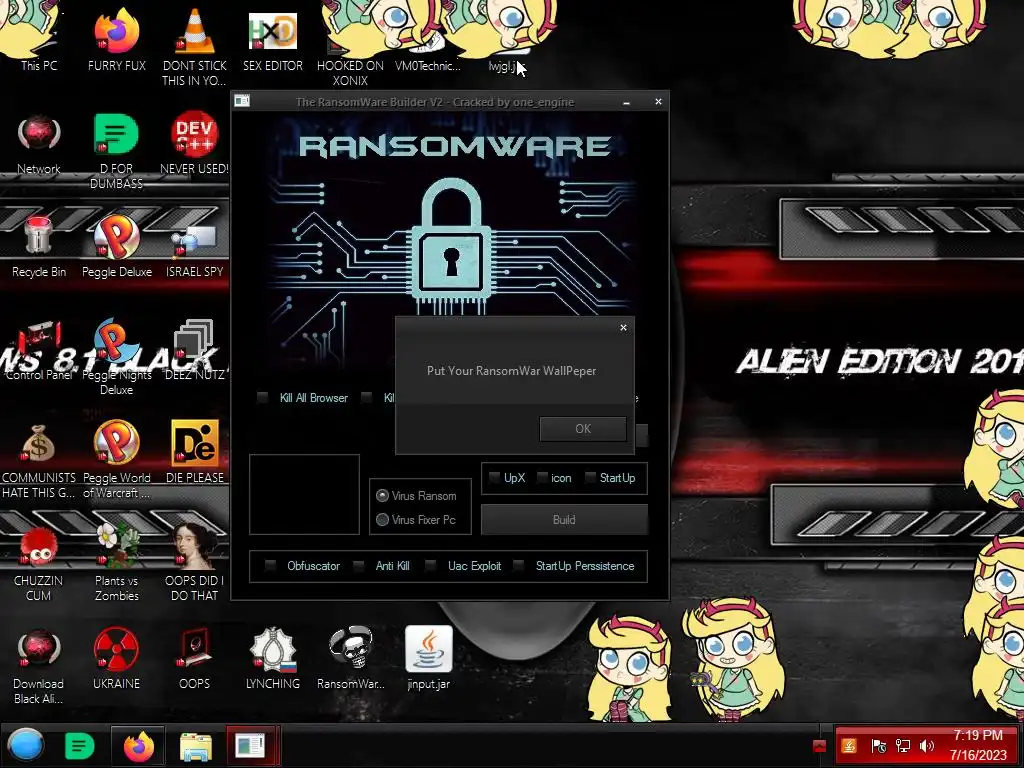Screen dimensions: 1024x768
Task: Tick the Kill All Browser checkbox
Action: [263, 397]
